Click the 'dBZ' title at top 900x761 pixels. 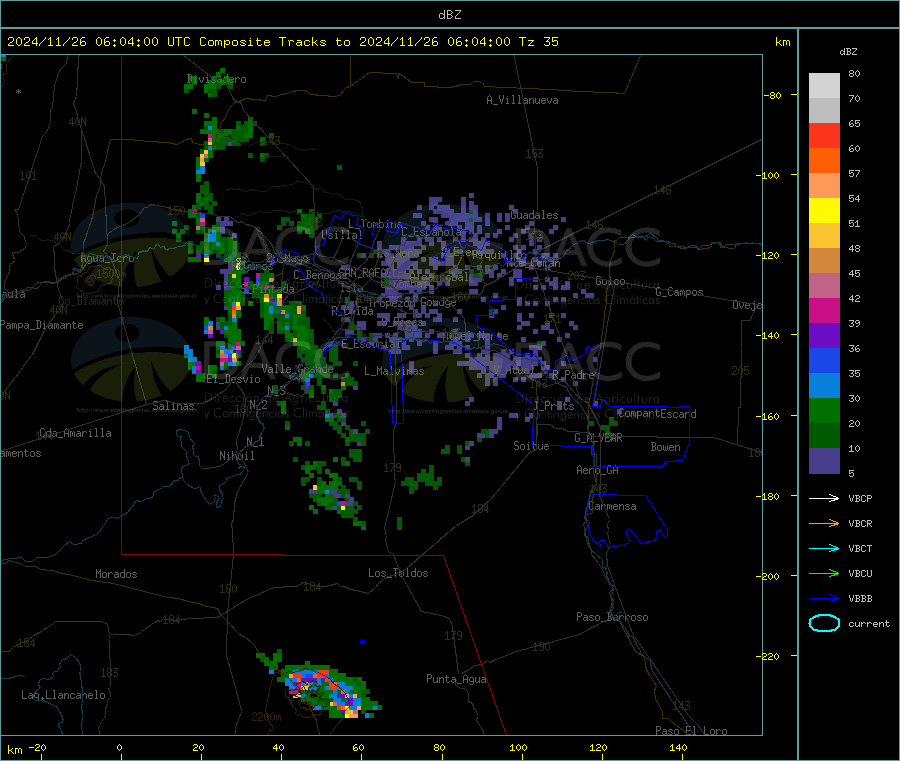449,15
